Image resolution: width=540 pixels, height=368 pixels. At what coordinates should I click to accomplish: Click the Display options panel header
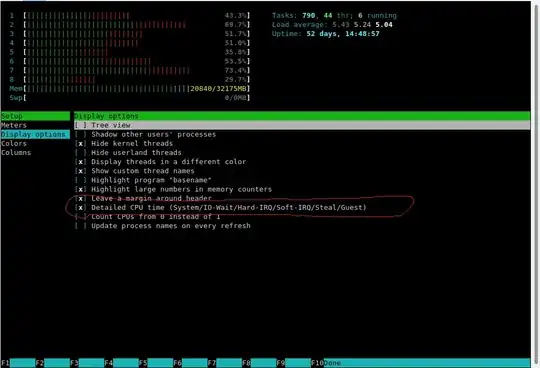coord(302,116)
